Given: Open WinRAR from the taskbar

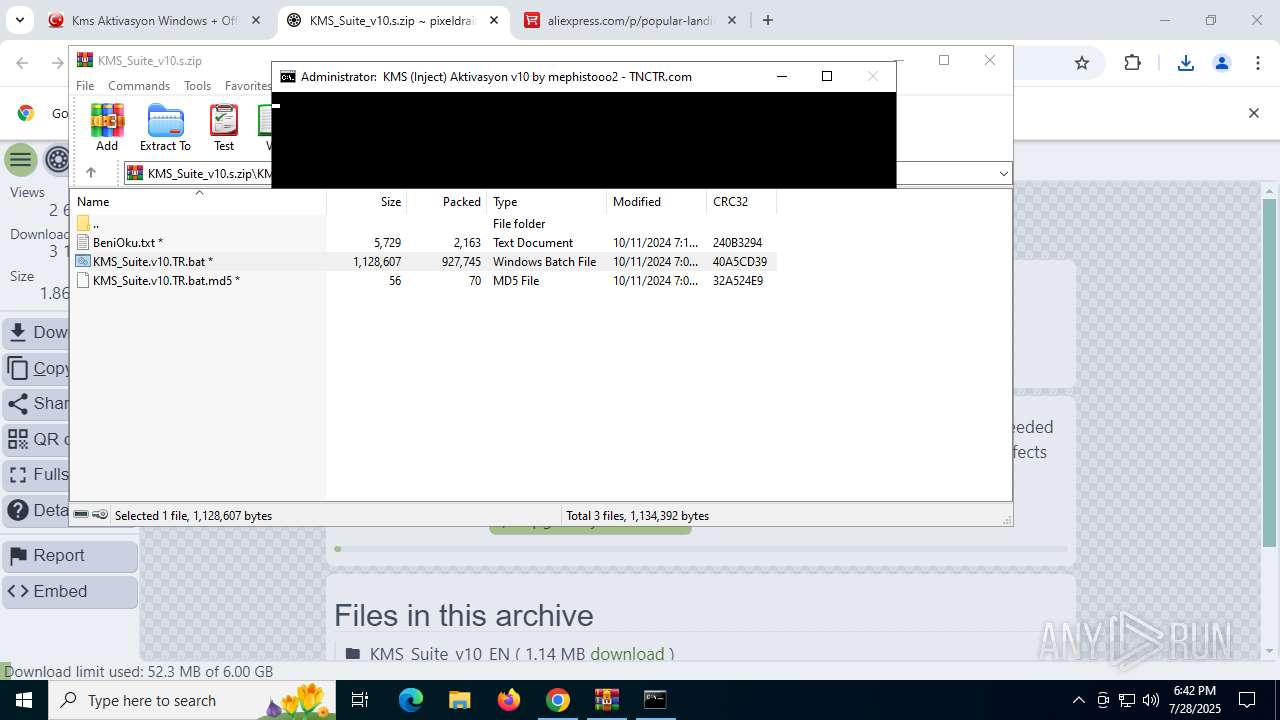Looking at the screenshot, I should (607, 700).
